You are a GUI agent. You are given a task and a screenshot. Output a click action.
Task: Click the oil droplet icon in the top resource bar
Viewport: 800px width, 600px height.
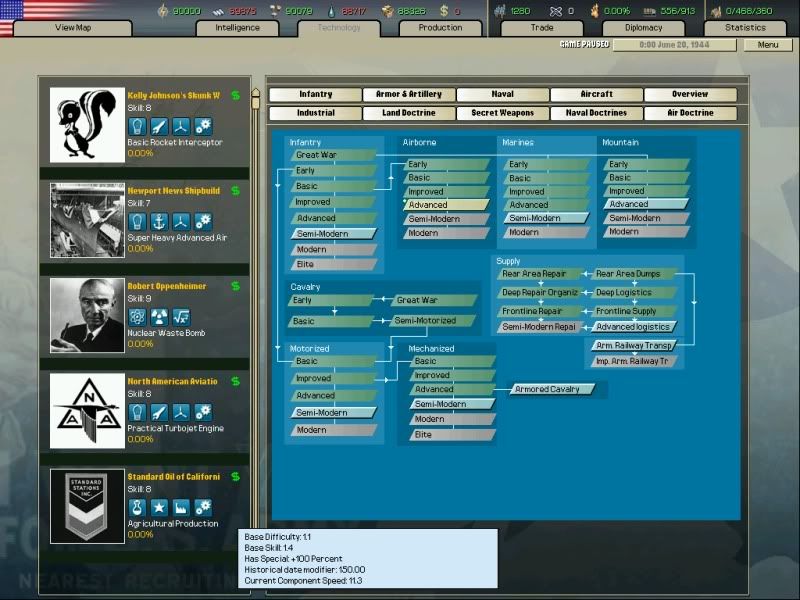point(331,11)
